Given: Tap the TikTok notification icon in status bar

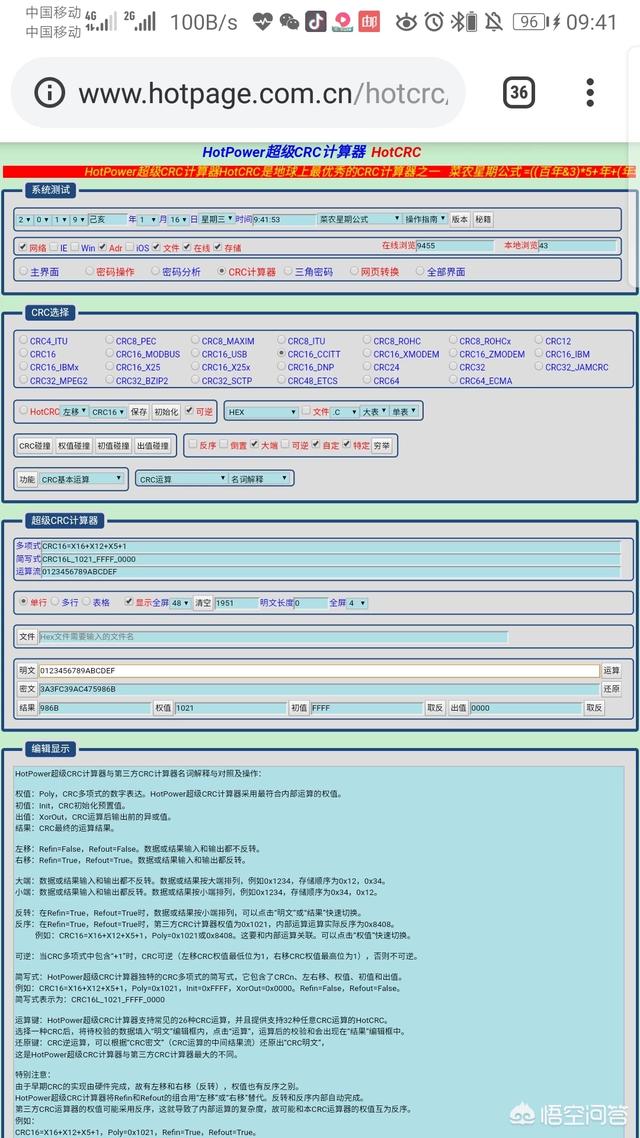Looking at the screenshot, I should pos(315,21).
